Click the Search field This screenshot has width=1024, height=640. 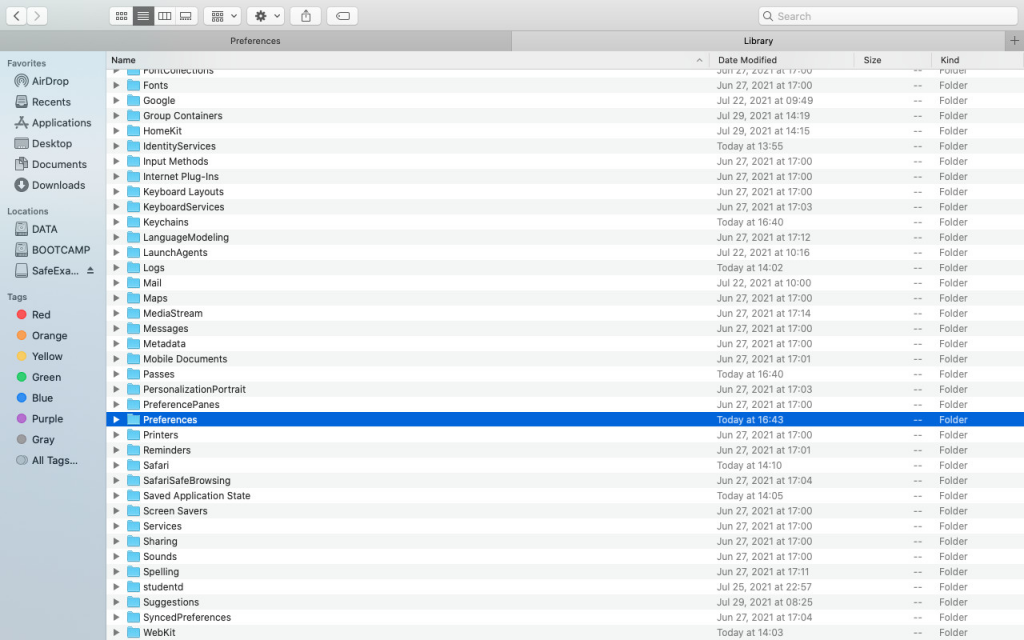click(888, 16)
